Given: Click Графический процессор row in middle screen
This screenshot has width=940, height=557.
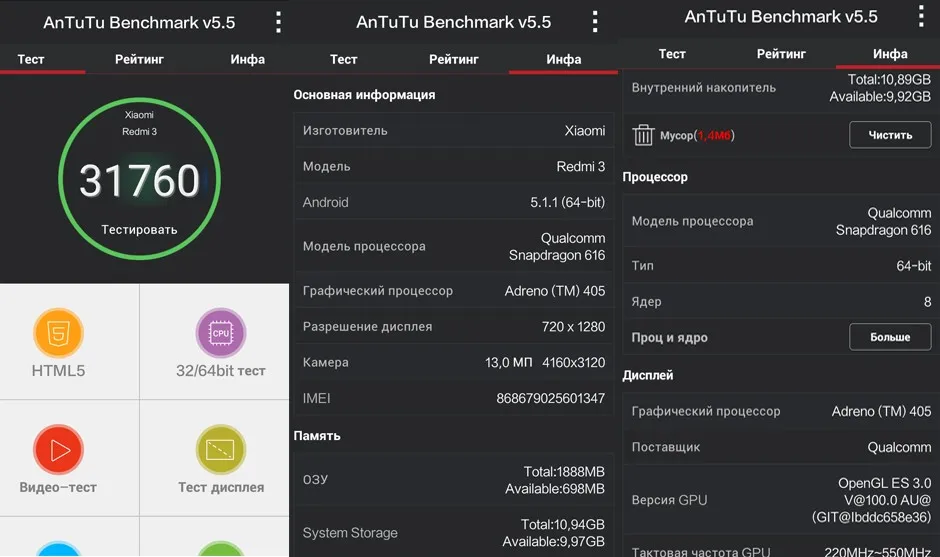Looking at the screenshot, I should click(454, 291).
